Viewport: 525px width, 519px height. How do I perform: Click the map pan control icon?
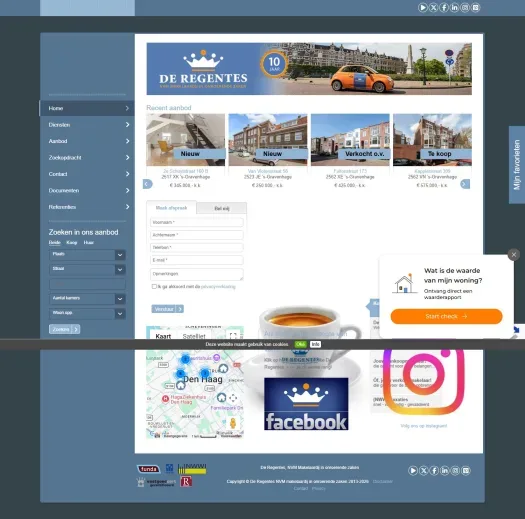(233, 398)
